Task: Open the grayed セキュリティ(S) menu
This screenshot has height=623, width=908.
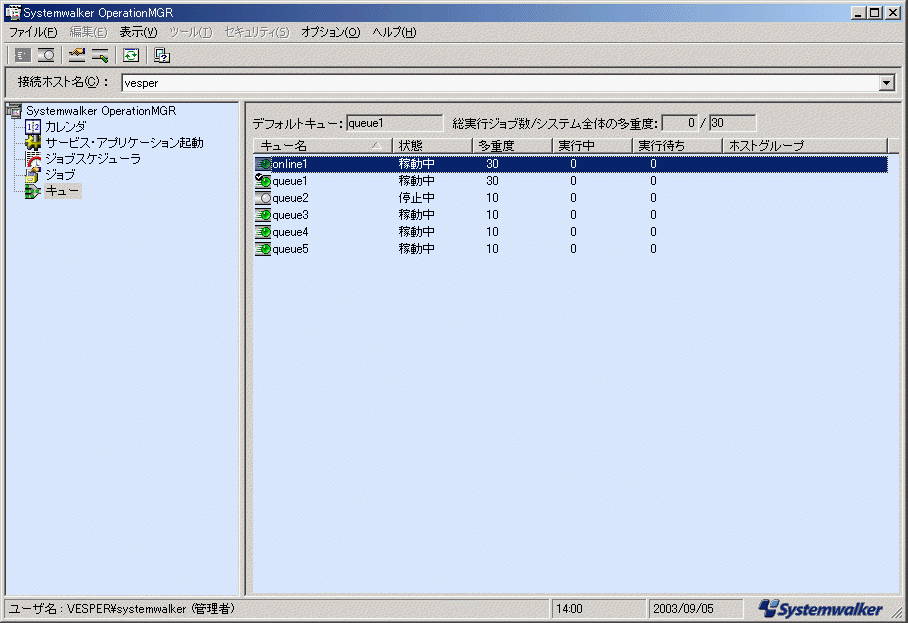Action: pyautogui.click(x=257, y=32)
